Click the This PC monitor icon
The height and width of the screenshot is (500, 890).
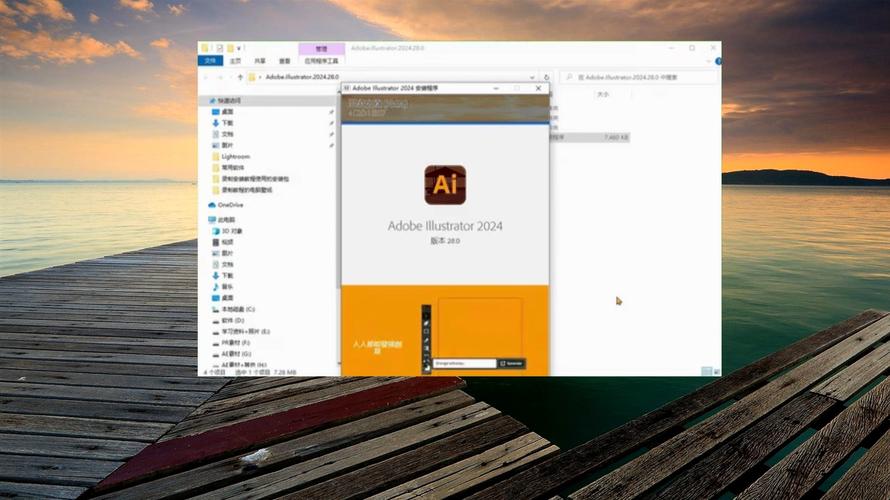coord(212,220)
